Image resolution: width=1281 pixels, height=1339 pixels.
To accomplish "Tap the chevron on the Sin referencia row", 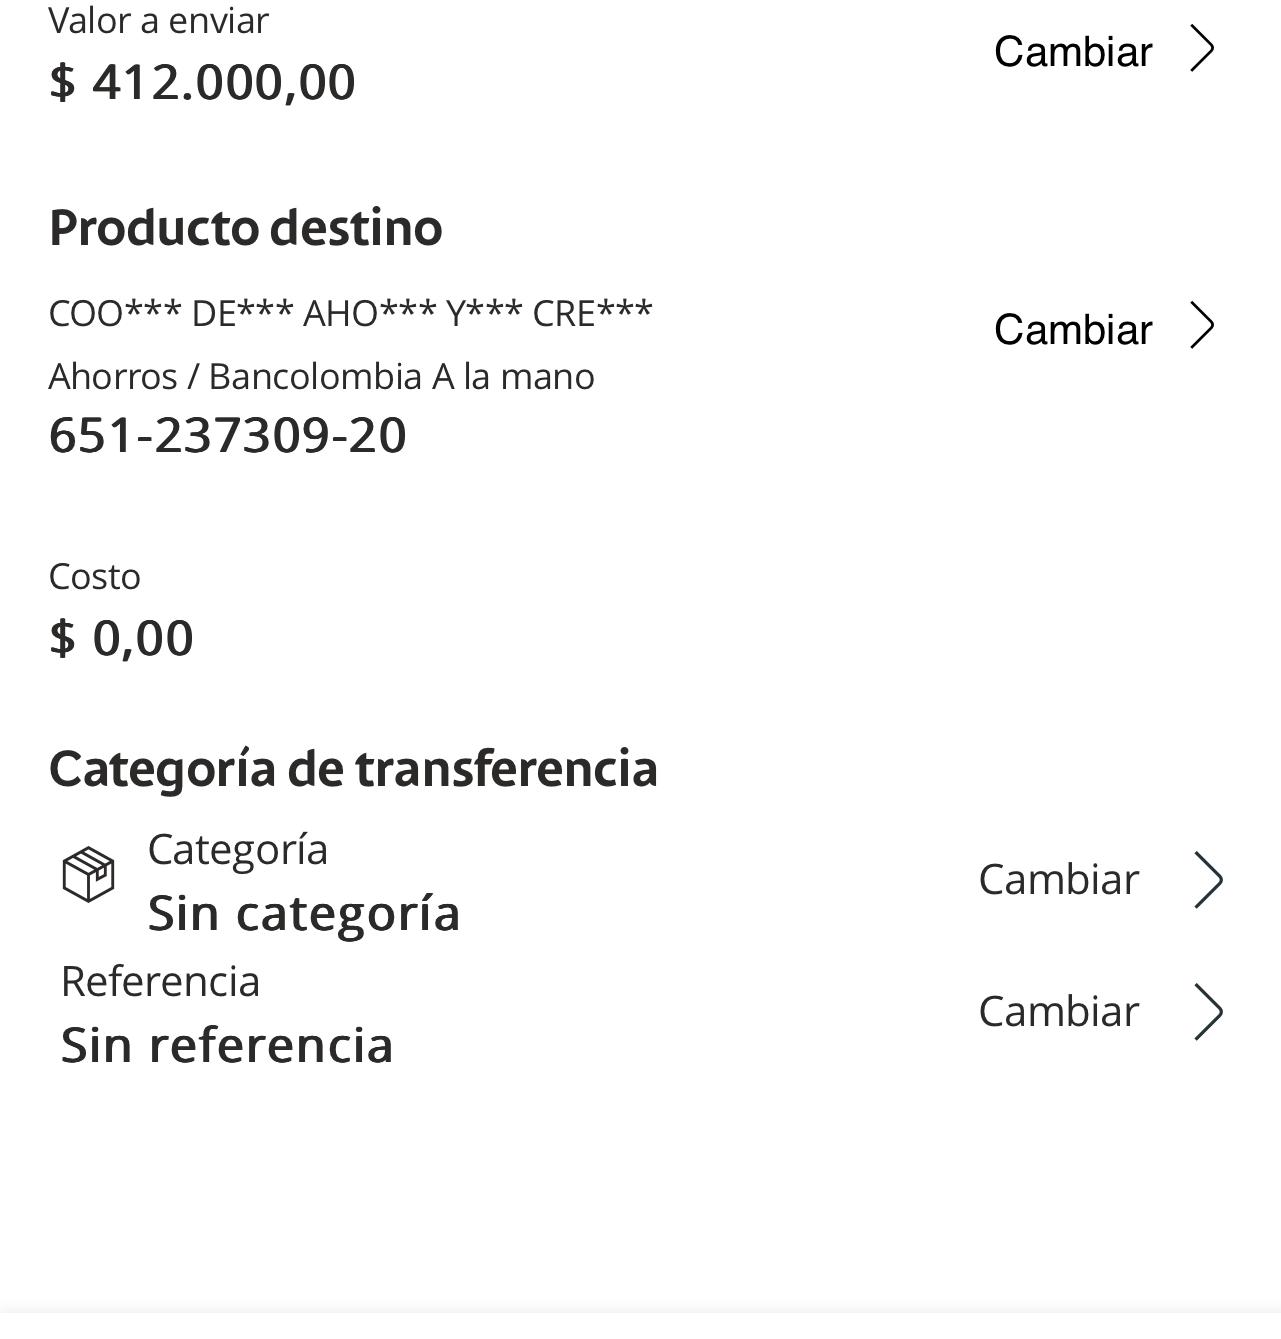I will tap(1208, 1012).
